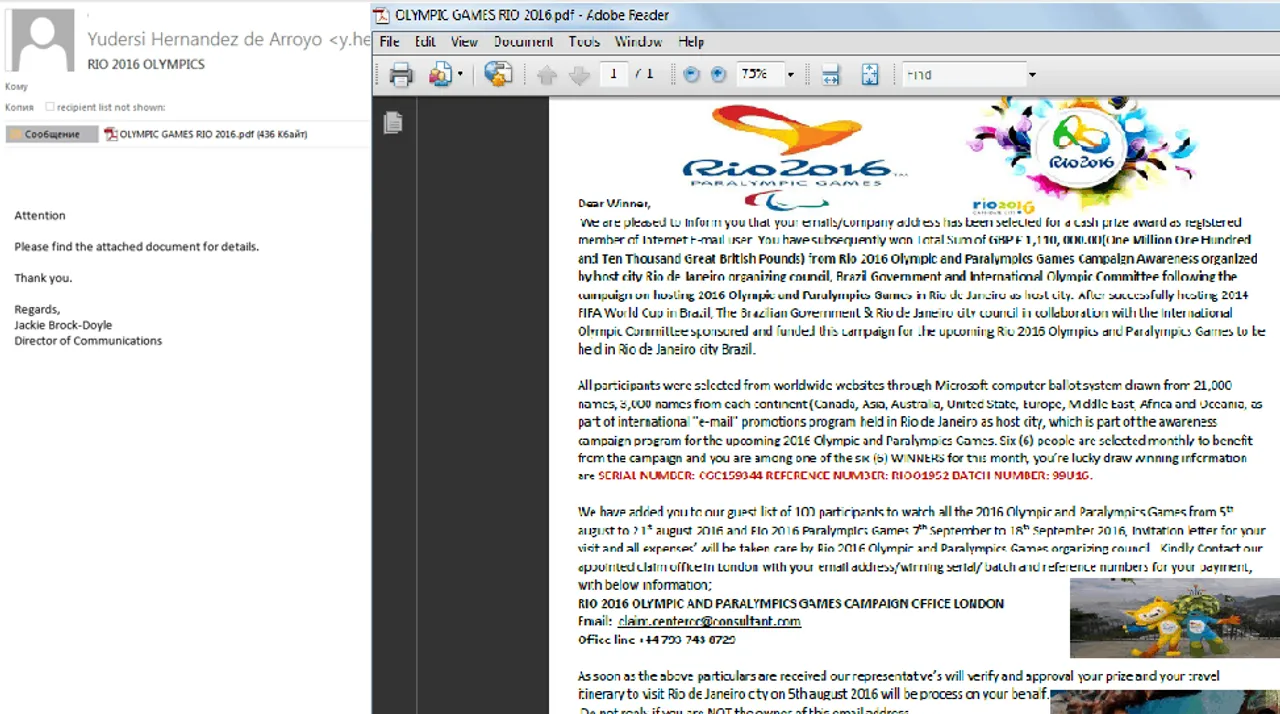
Task: Click the Adobe PDF icon in title bar
Action: point(382,15)
